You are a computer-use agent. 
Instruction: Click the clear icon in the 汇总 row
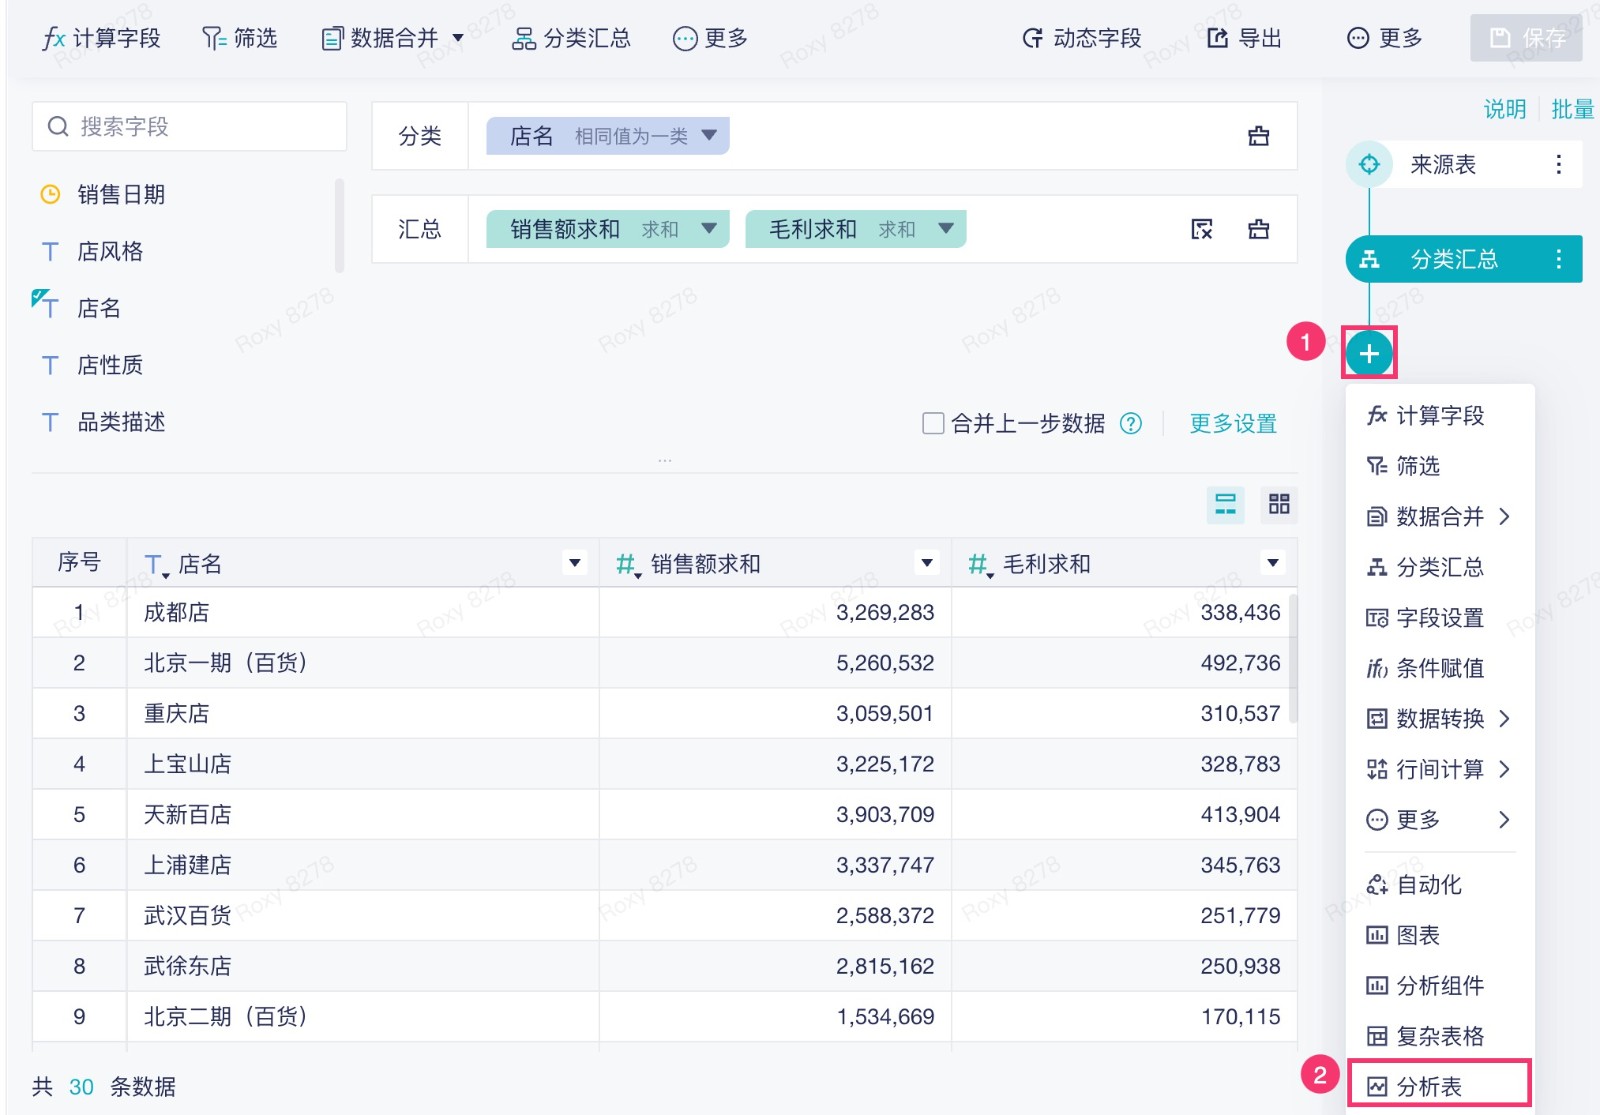click(1202, 229)
